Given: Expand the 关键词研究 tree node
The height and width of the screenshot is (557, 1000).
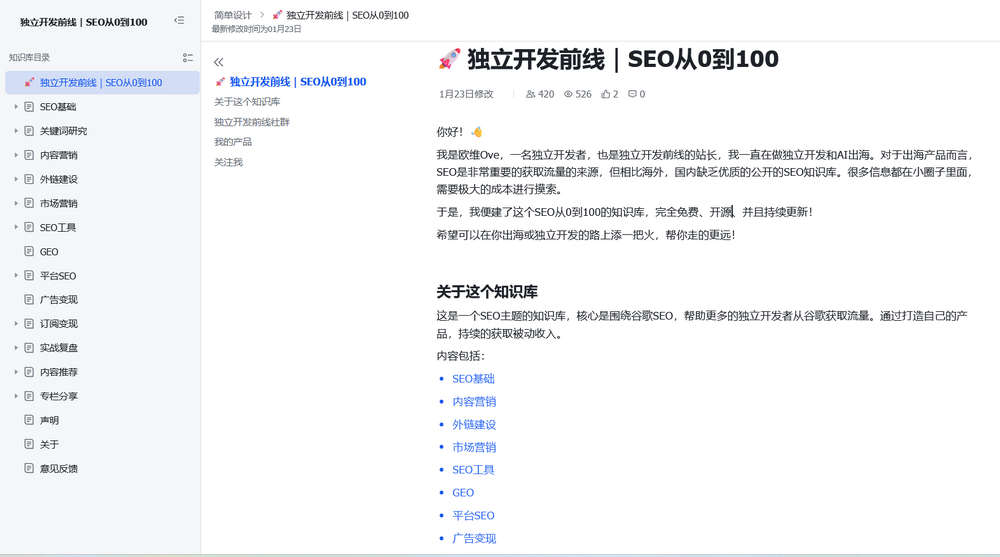Looking at the screenshot, I should tap(16, 131).
